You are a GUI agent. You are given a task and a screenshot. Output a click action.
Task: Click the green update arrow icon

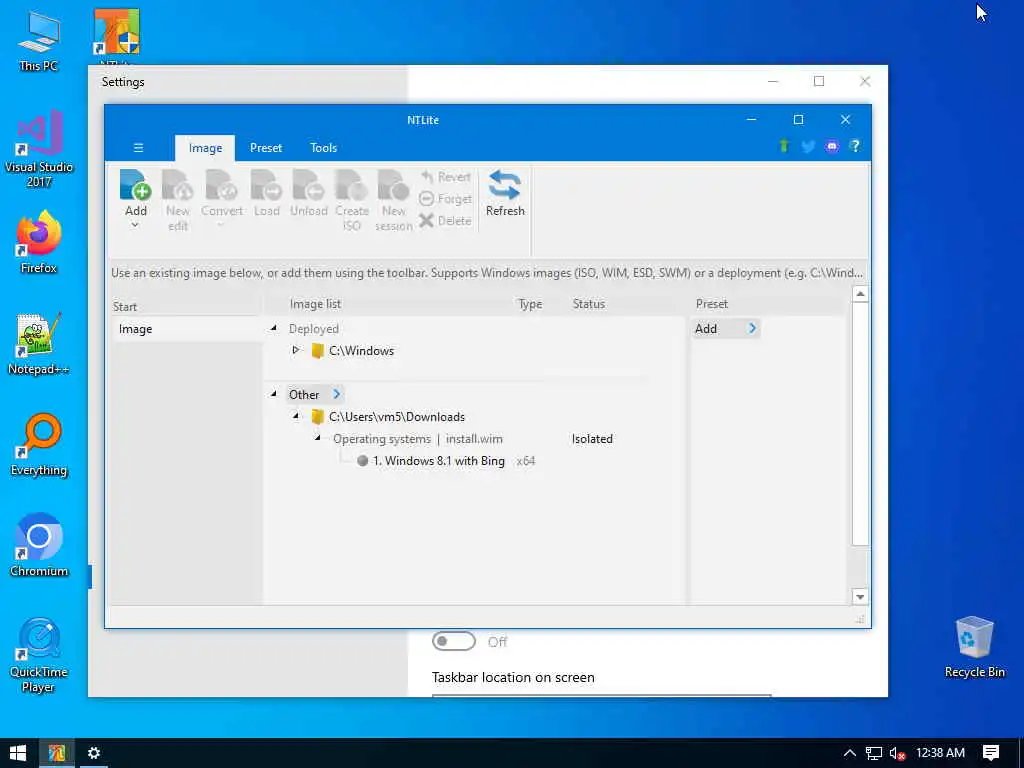pyautogui.click(x=784, y=146)
